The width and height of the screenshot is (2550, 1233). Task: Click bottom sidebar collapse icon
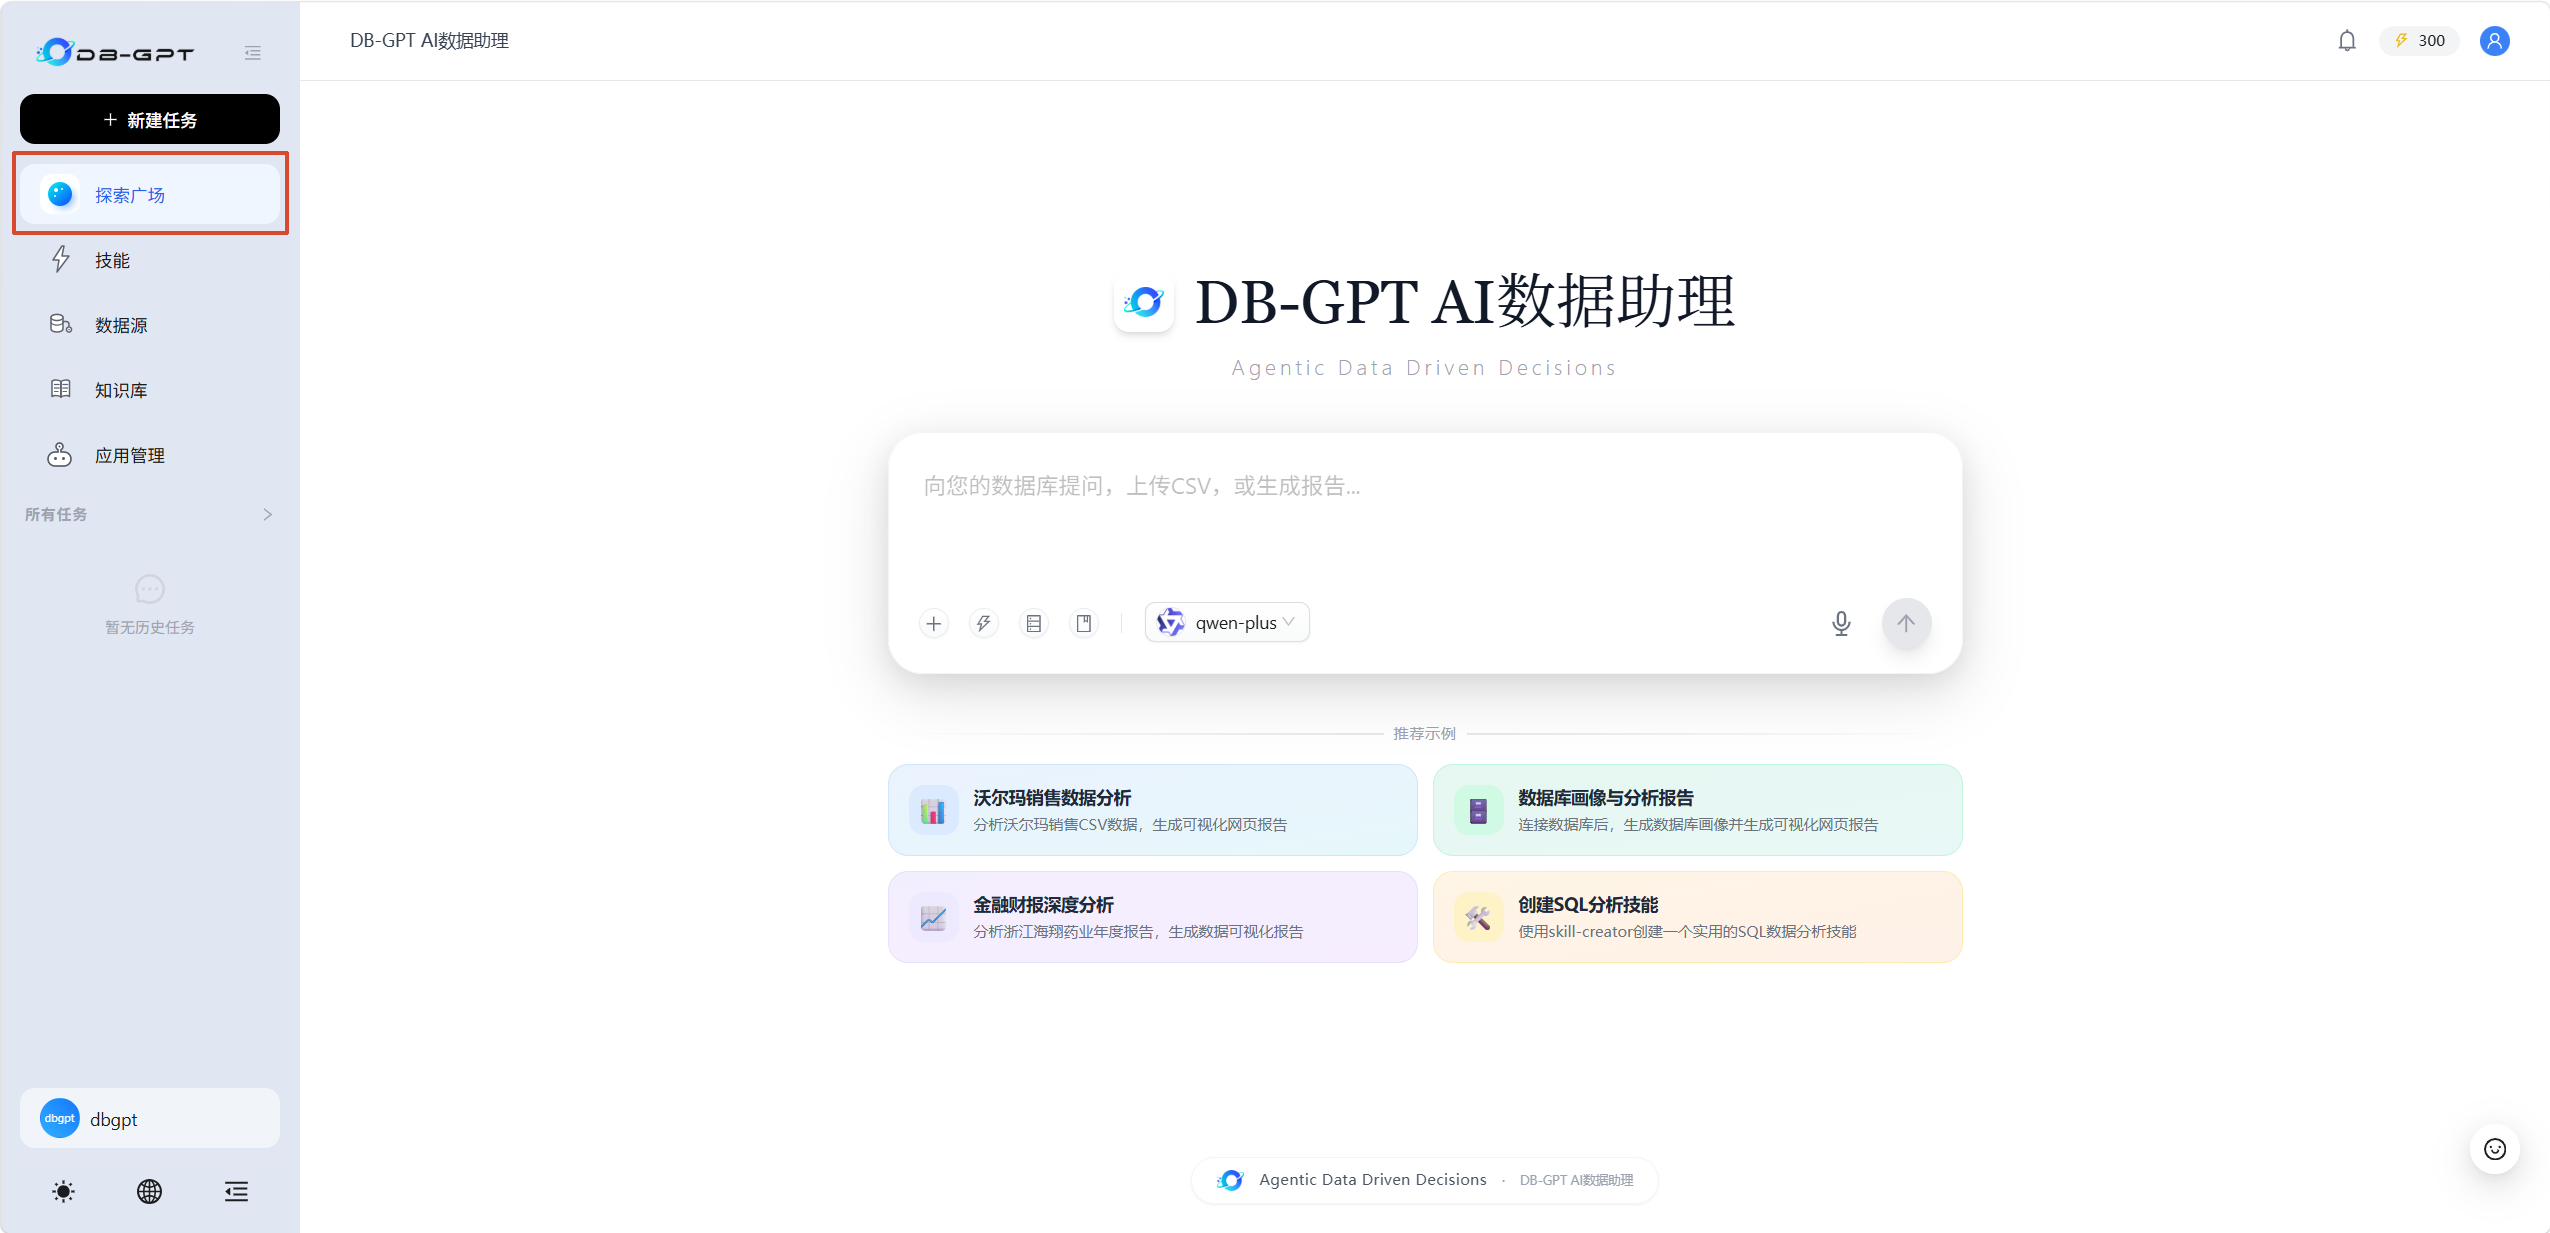[236, 1191]
